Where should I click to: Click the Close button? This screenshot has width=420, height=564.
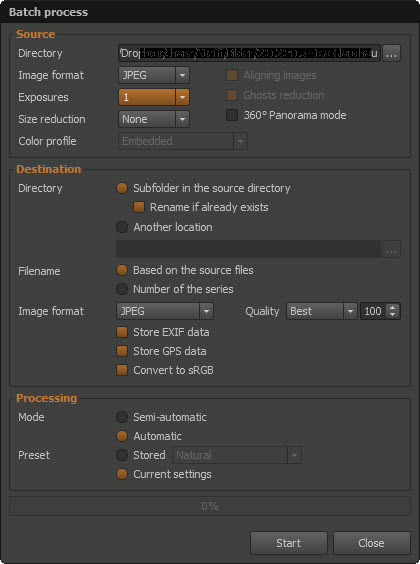click(371, 543)
